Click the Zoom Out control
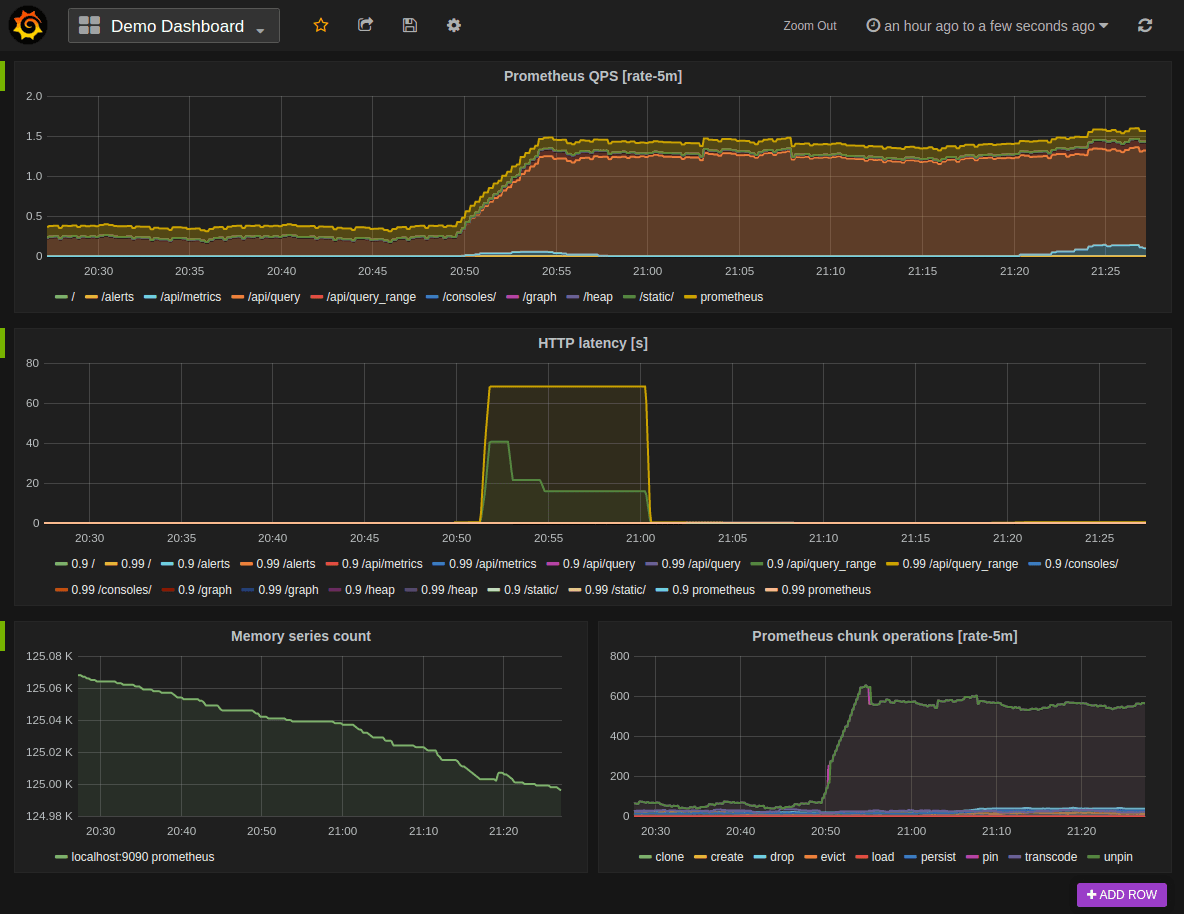 [809, 26]
